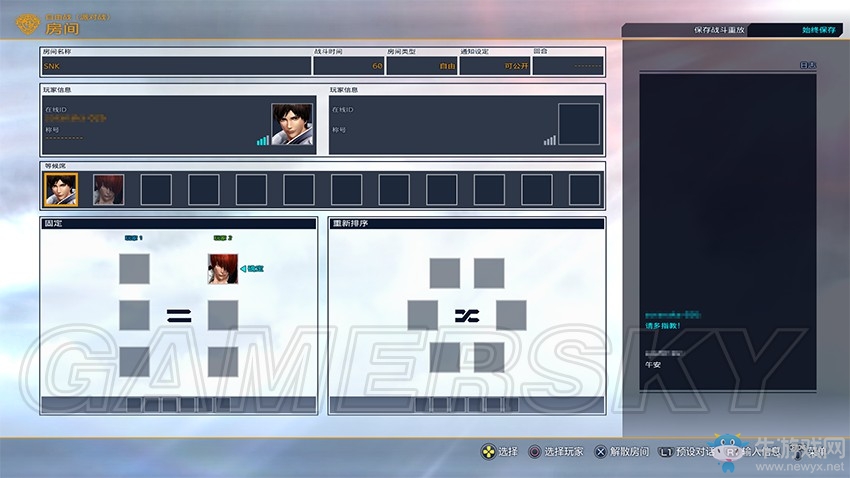The image size is (850, 478).
Task: Select Iori portrait in the waiting seats row
Action: [108, 190]
